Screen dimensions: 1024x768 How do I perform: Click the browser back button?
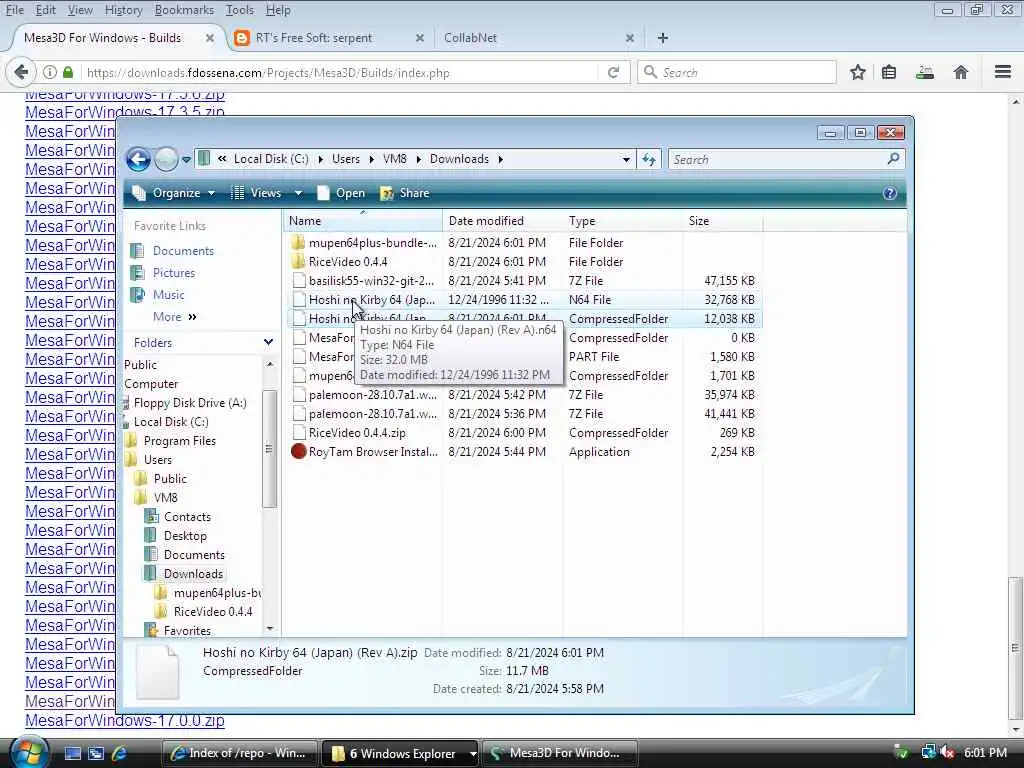pyautogui.click(x=21, y=72)
